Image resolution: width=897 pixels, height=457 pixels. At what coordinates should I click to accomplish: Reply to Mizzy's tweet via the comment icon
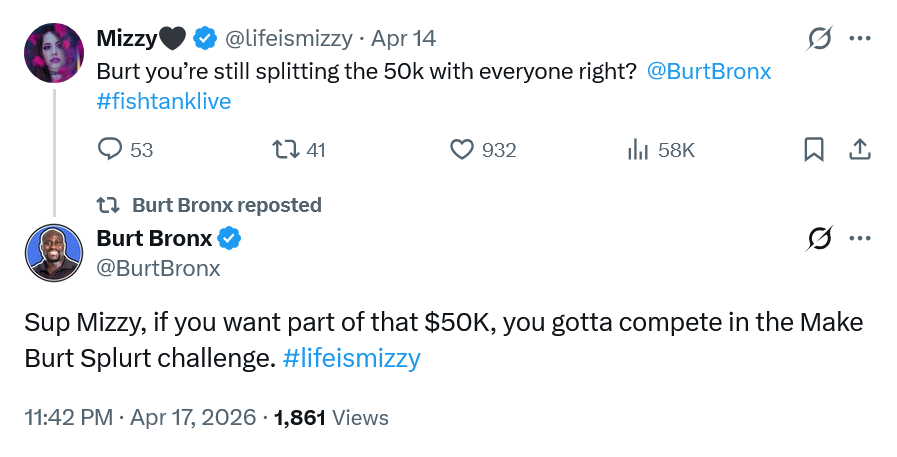pos(110,150)
